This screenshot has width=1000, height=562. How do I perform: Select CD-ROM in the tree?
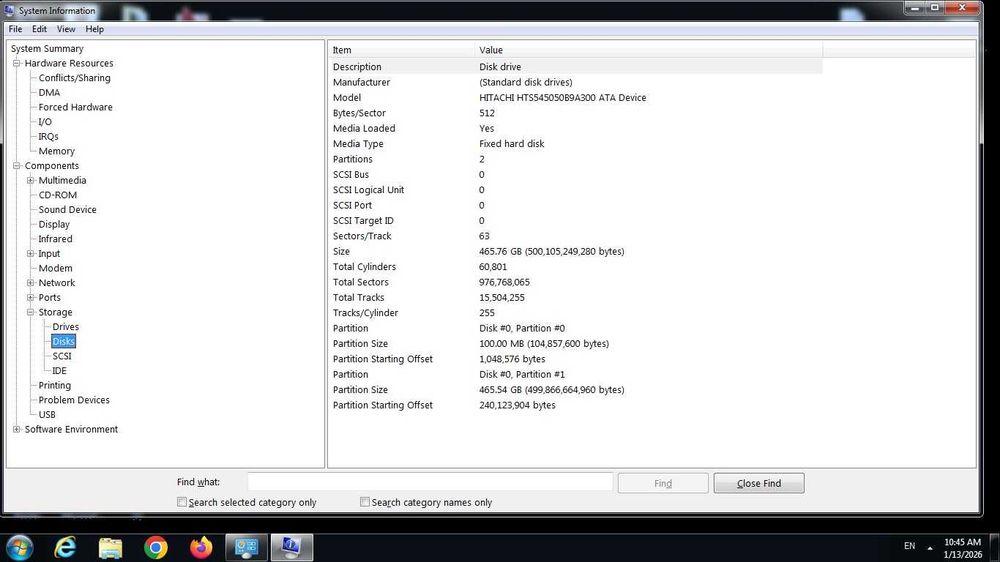[x=57, y=195]
